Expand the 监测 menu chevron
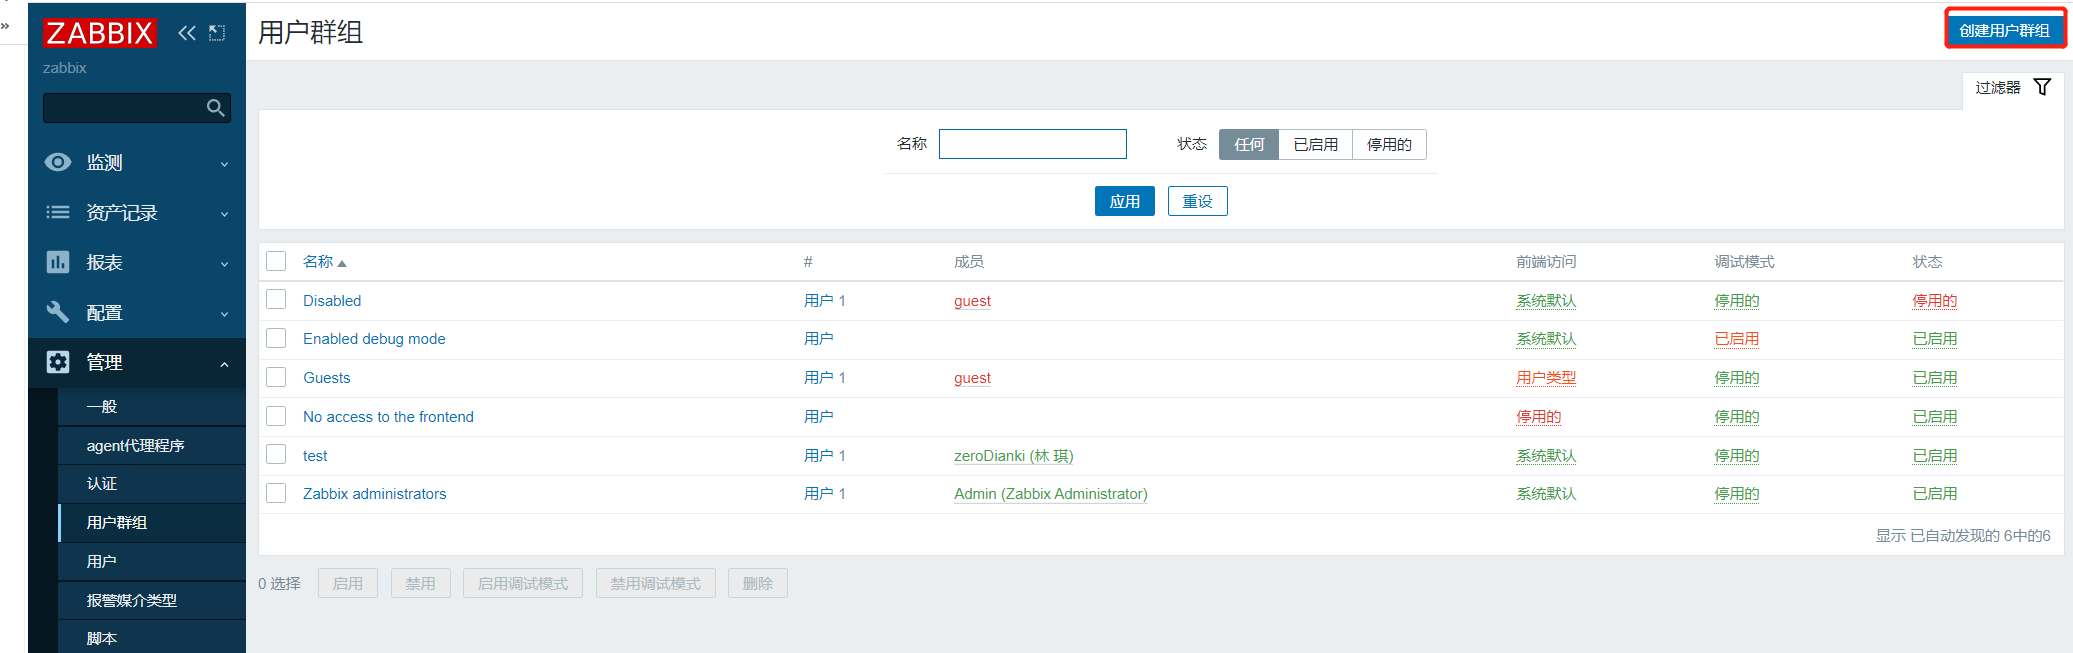 coord(224,164)
